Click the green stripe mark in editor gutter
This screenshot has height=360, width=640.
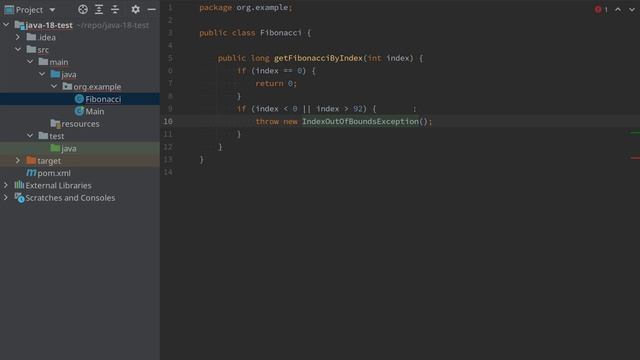click(x=635, y=133)
